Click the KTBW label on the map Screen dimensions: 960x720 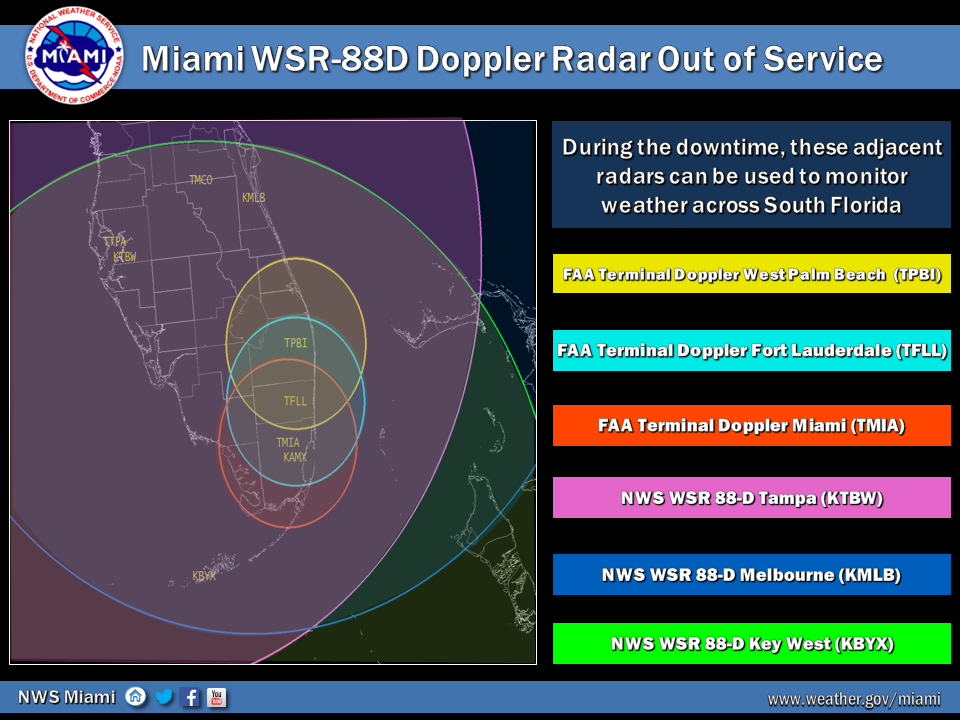(x=125, y=257)
